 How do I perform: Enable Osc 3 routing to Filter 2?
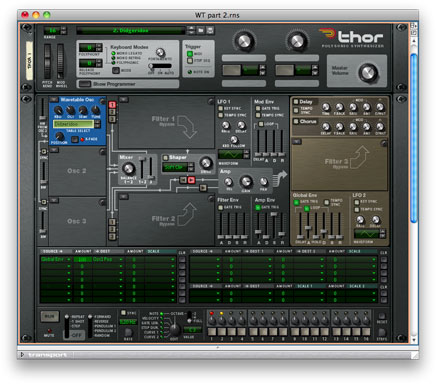coord(112,236)
